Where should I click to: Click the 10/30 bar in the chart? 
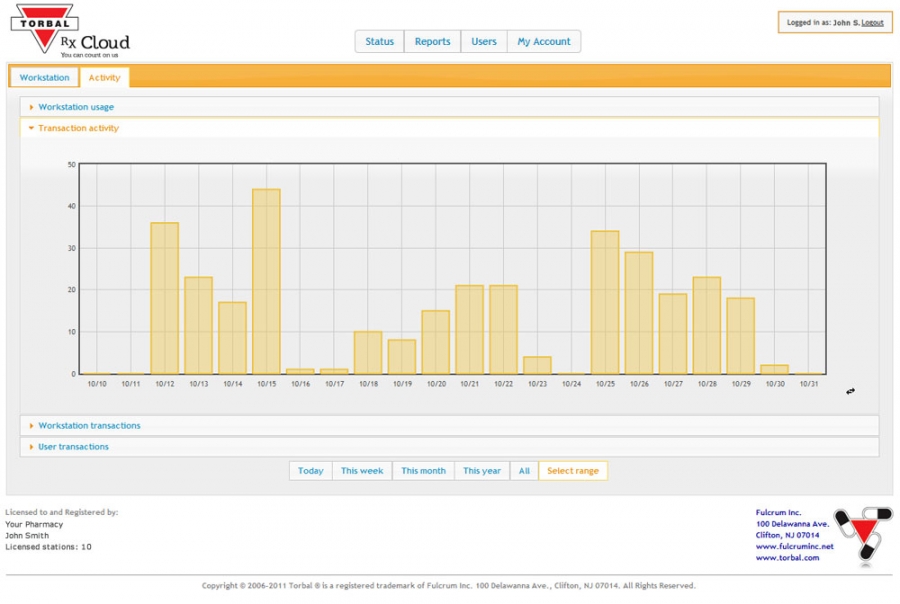pos(774,370)
